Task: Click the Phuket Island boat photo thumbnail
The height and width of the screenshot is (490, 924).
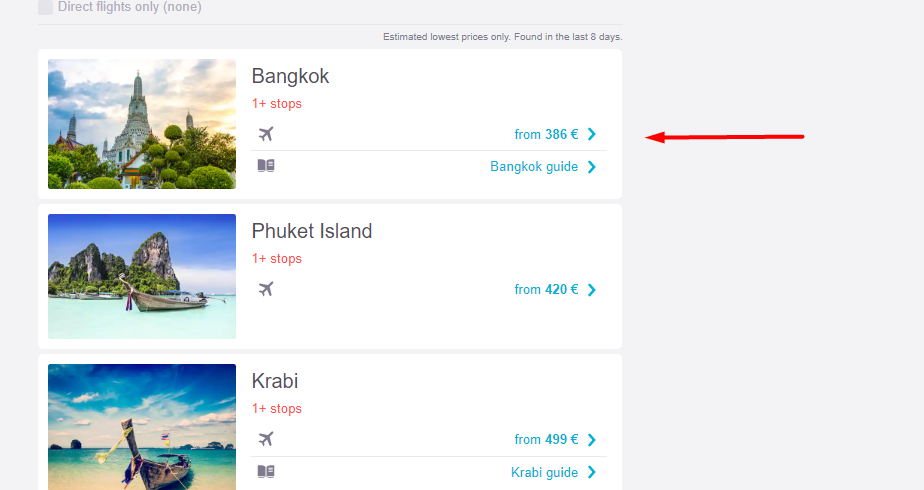Action: [142, 276]
